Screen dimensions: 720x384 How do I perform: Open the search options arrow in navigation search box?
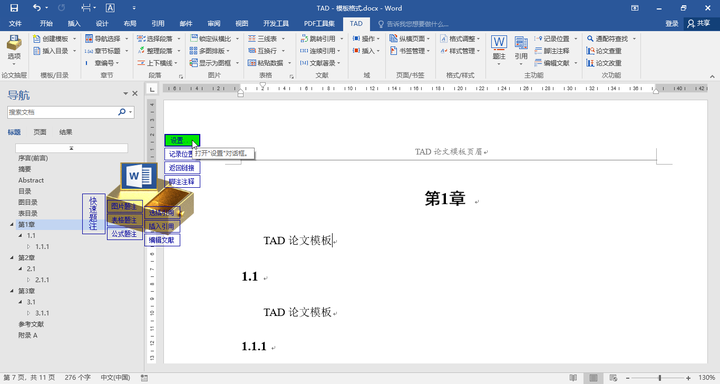tap(131, 112)
